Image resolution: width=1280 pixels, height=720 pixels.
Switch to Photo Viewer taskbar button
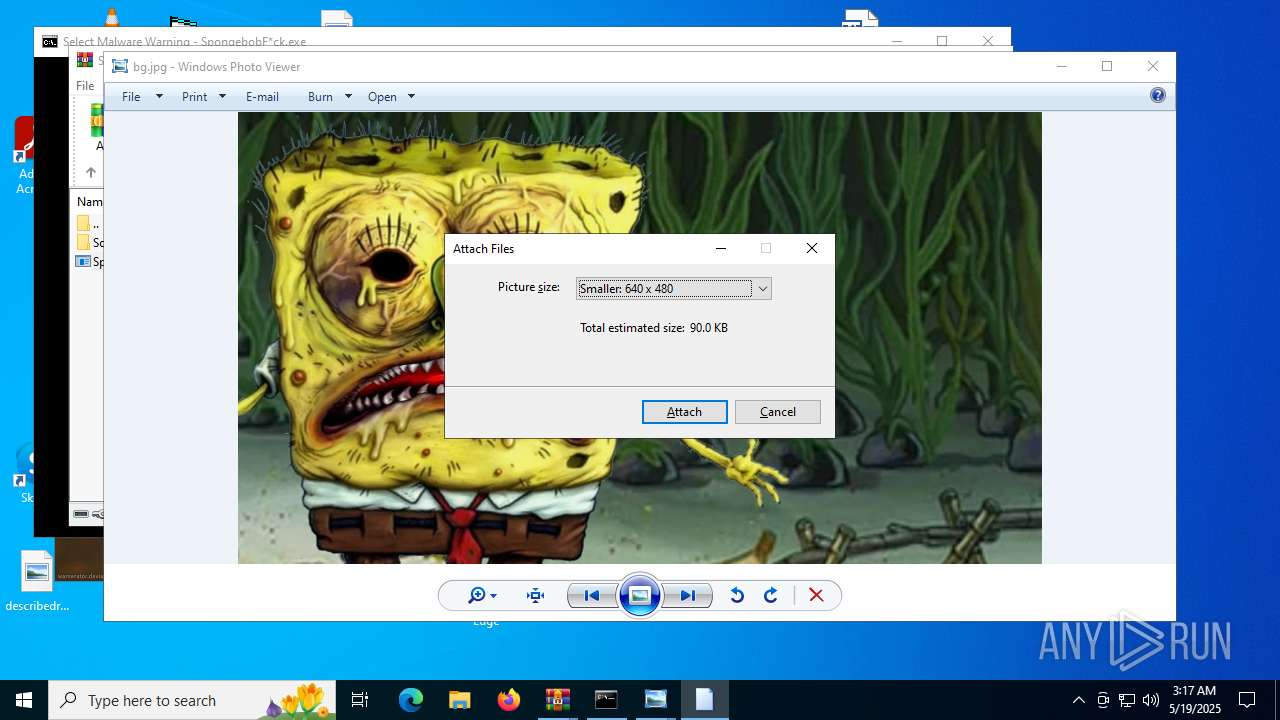655,700
